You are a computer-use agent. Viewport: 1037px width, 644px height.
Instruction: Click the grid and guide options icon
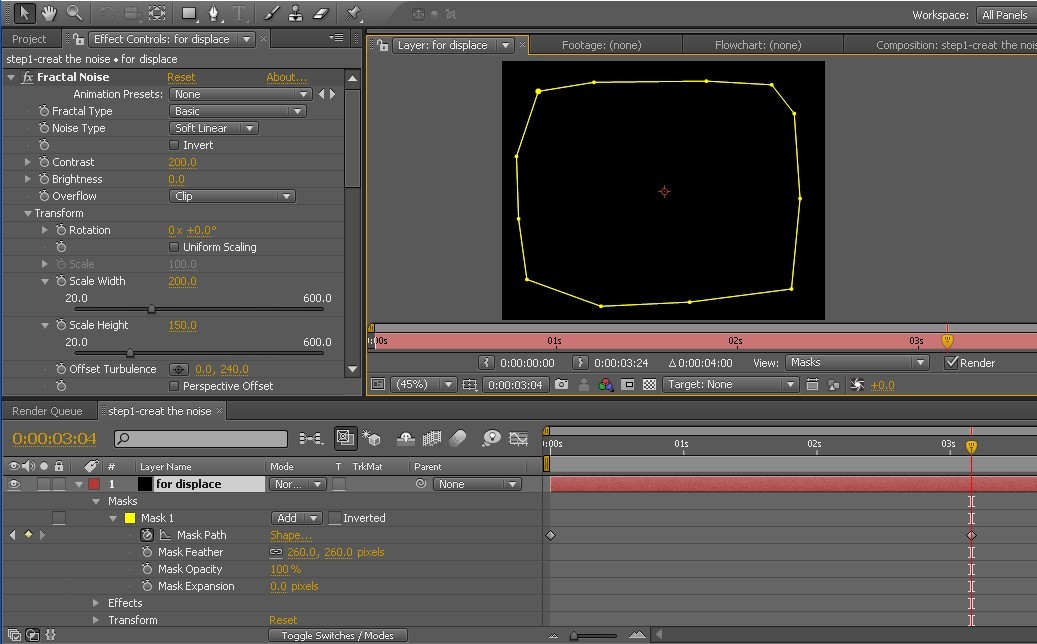click(x=470, y=384)
